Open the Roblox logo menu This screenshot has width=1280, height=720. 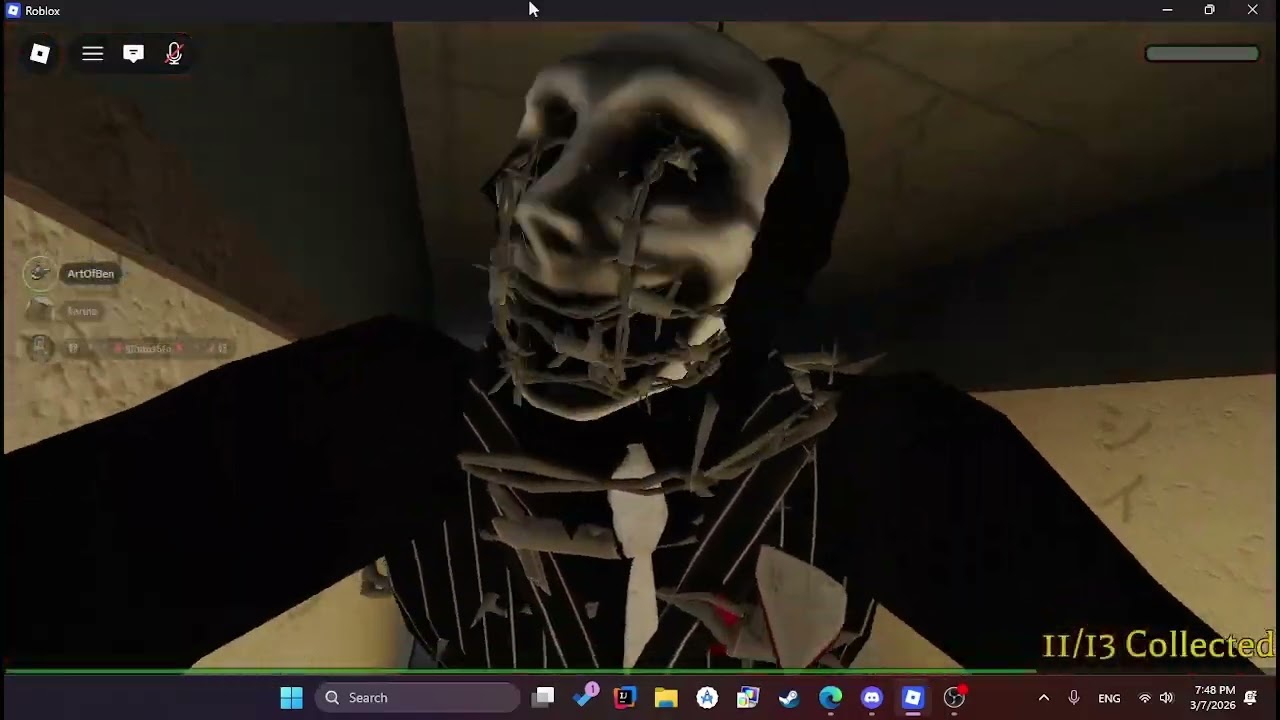(x=40, y=54)
